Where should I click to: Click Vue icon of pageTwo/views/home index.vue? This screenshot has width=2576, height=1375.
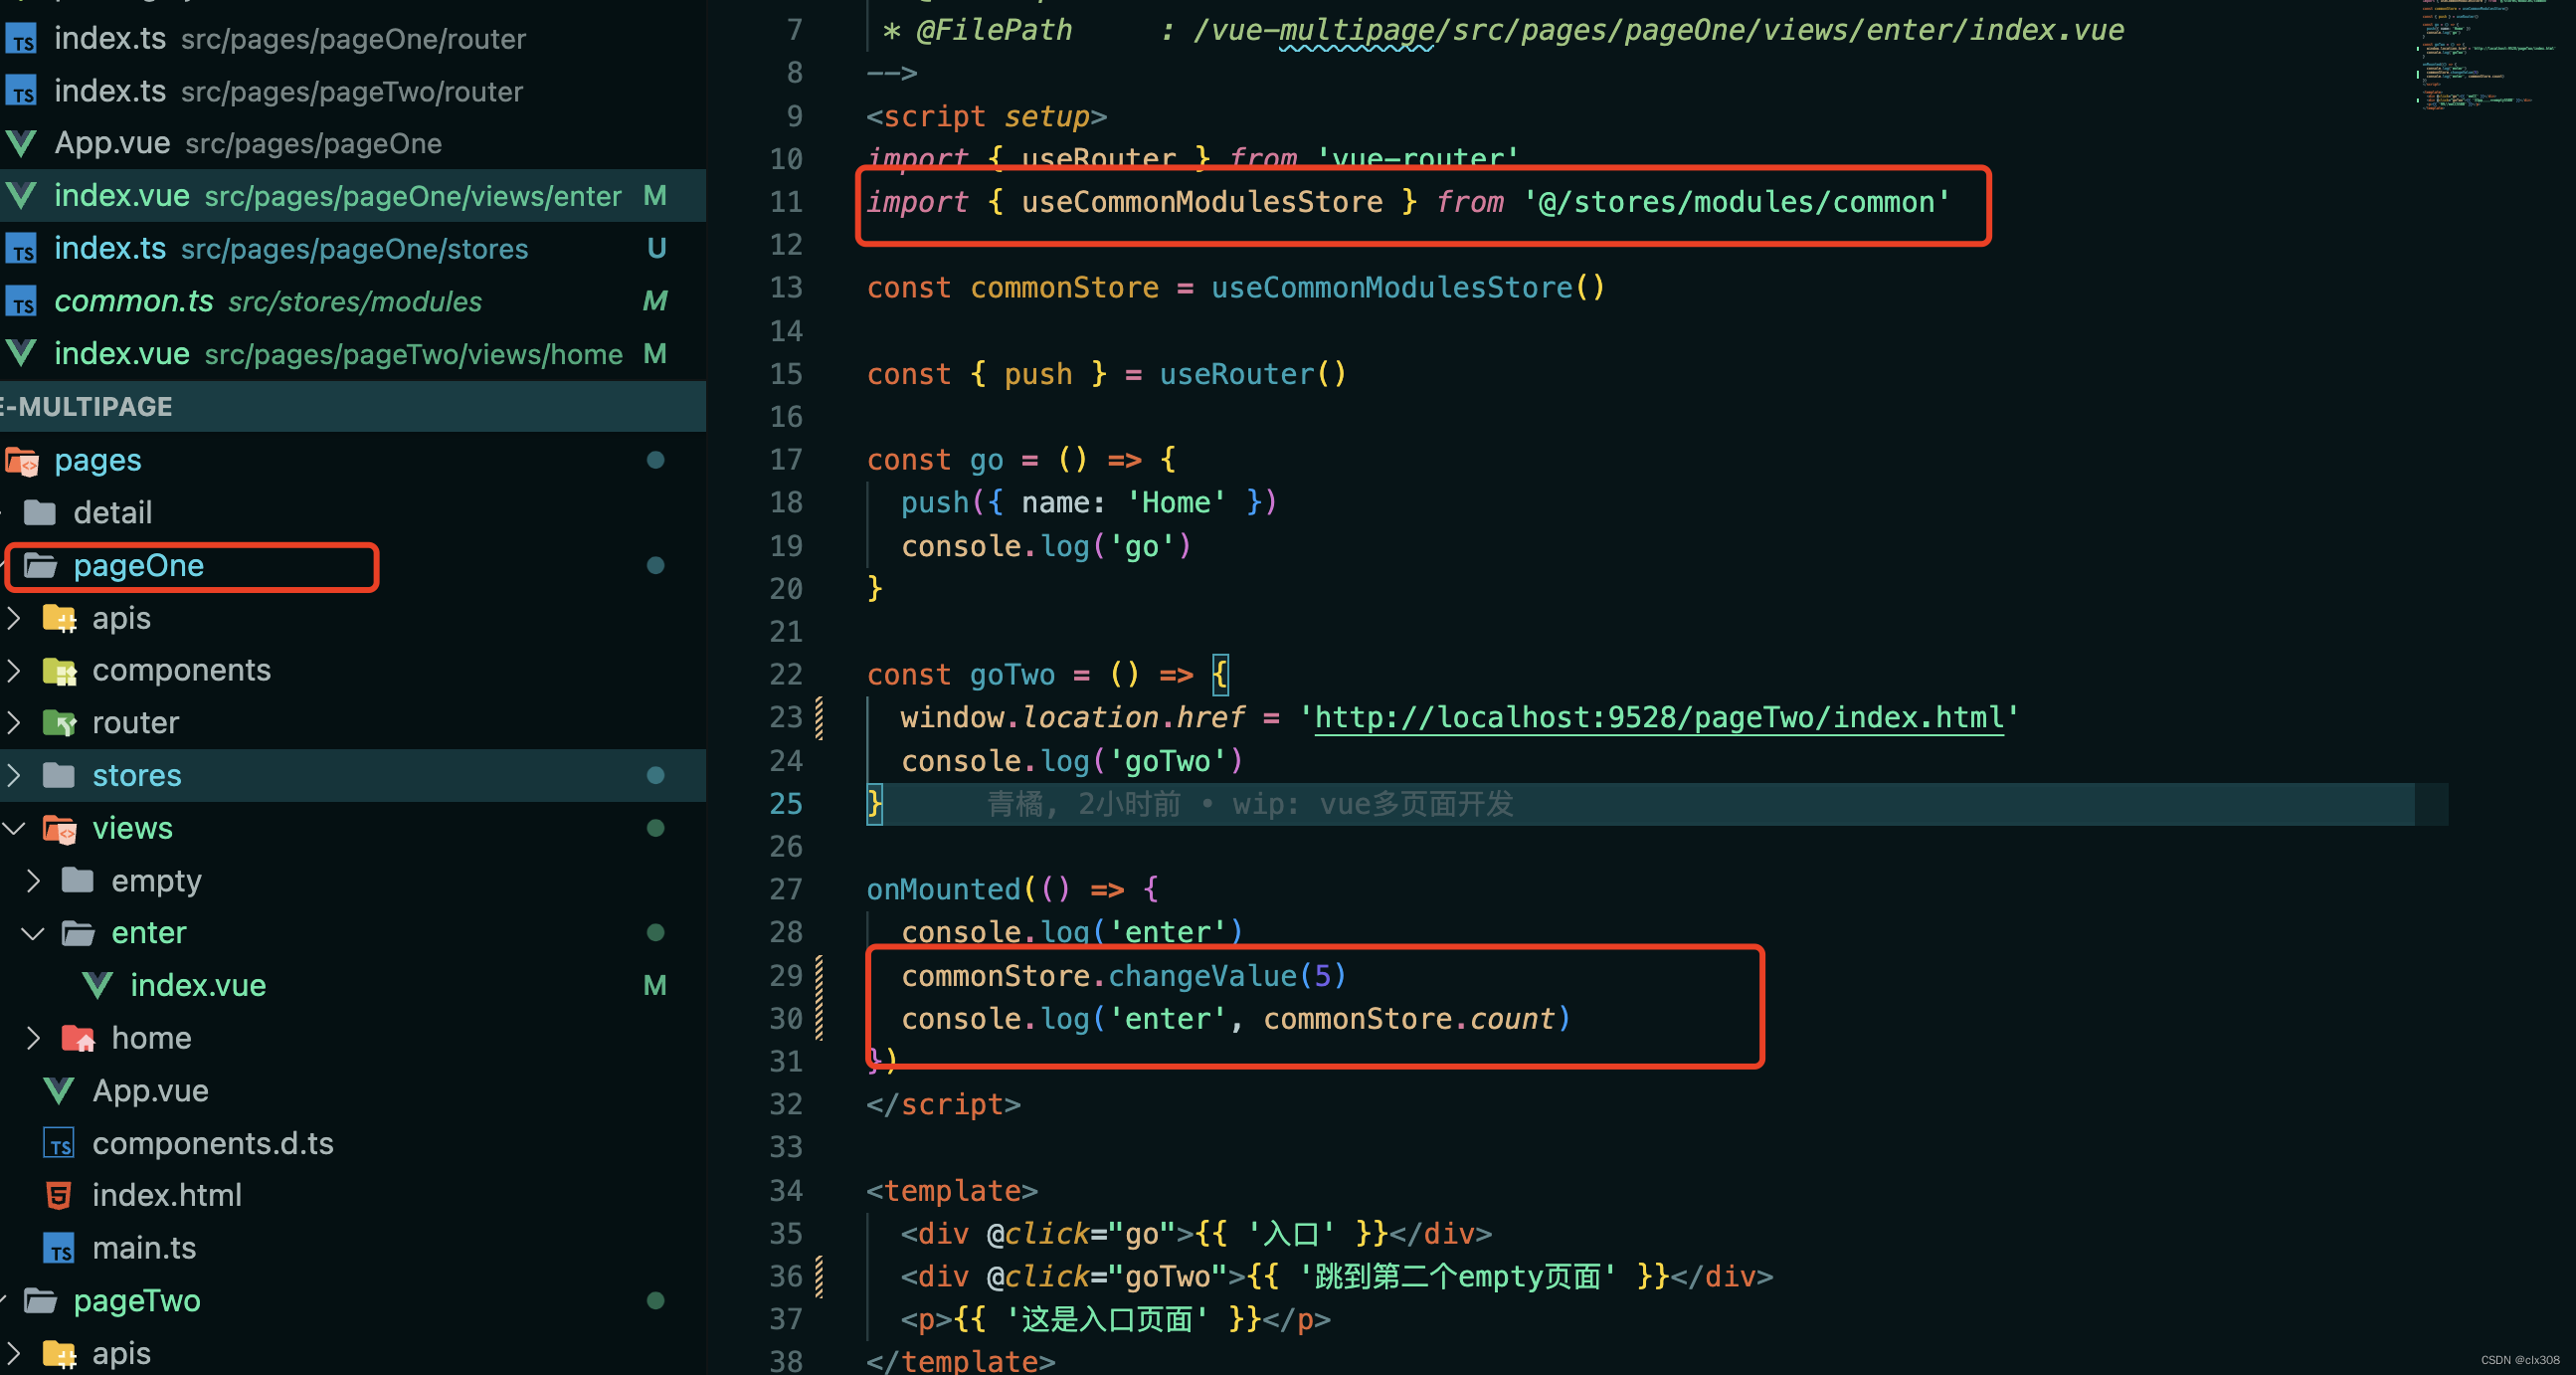[22, 353]
